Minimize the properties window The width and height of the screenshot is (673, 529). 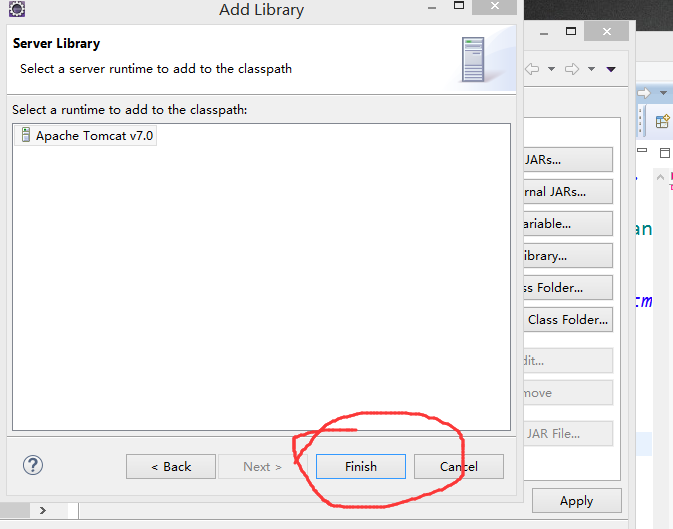coord(544,33)
